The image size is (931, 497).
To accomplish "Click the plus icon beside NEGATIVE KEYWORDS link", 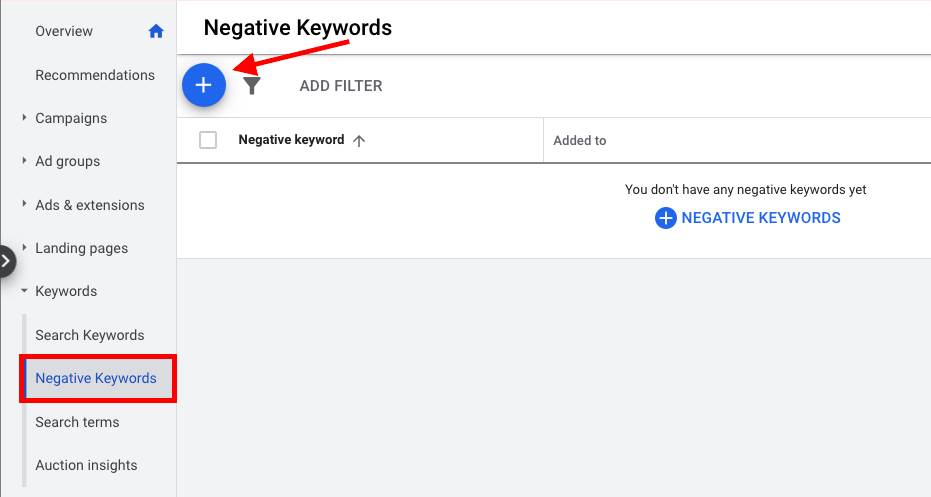I will pos(666,218).
